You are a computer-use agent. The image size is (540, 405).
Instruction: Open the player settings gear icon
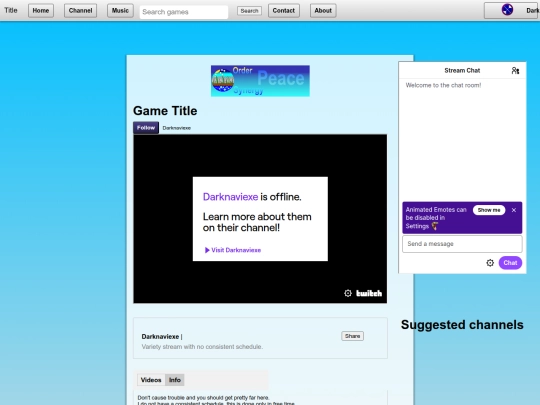click(348, 293)
